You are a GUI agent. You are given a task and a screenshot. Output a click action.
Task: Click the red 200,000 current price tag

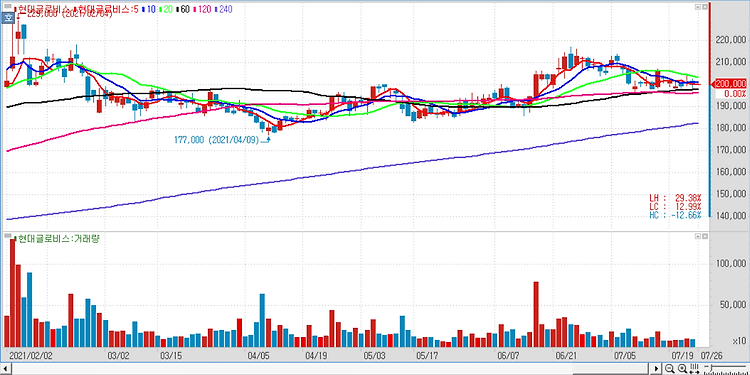tap(730, 83)
